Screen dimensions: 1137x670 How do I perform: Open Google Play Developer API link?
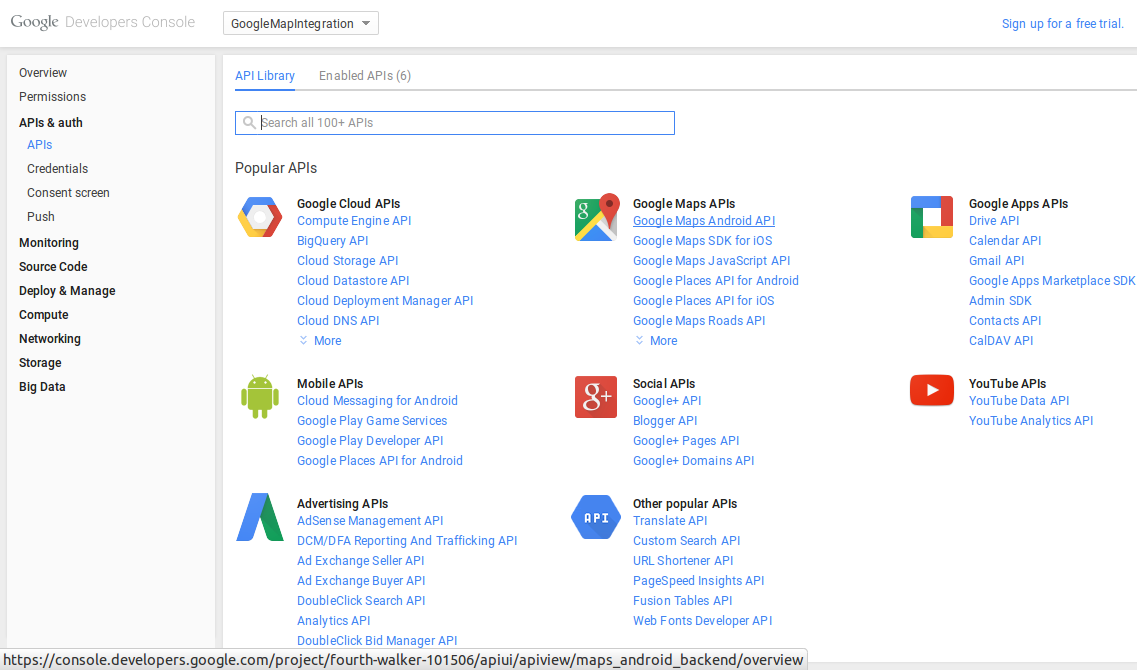coord(370,441)
